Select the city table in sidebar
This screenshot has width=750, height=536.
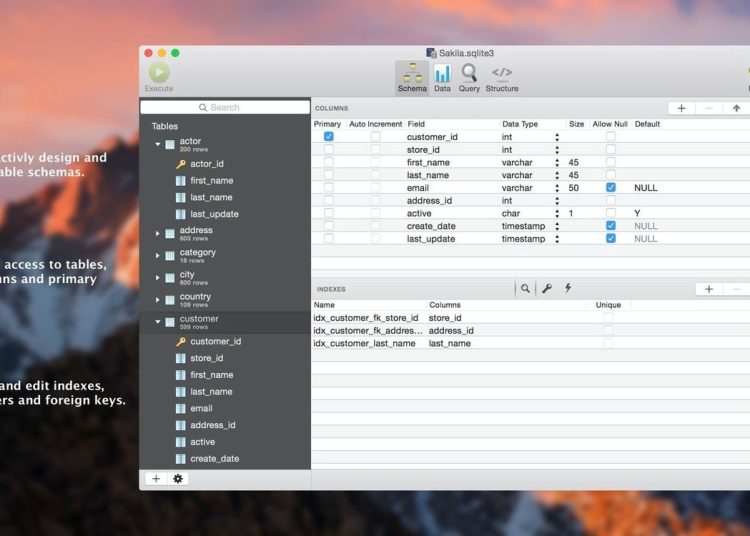[x=187, y=274]
